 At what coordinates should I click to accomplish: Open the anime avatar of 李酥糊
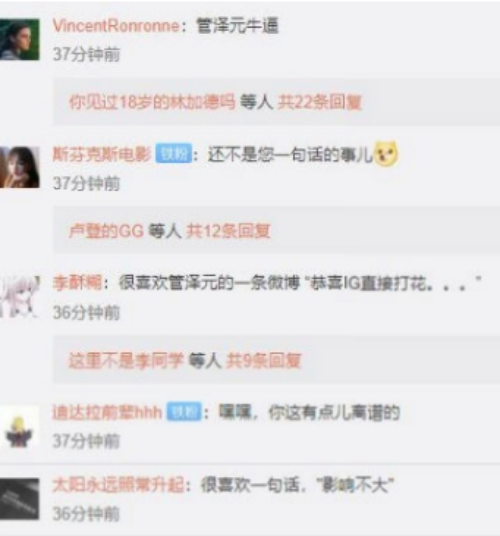pos(19,296)
